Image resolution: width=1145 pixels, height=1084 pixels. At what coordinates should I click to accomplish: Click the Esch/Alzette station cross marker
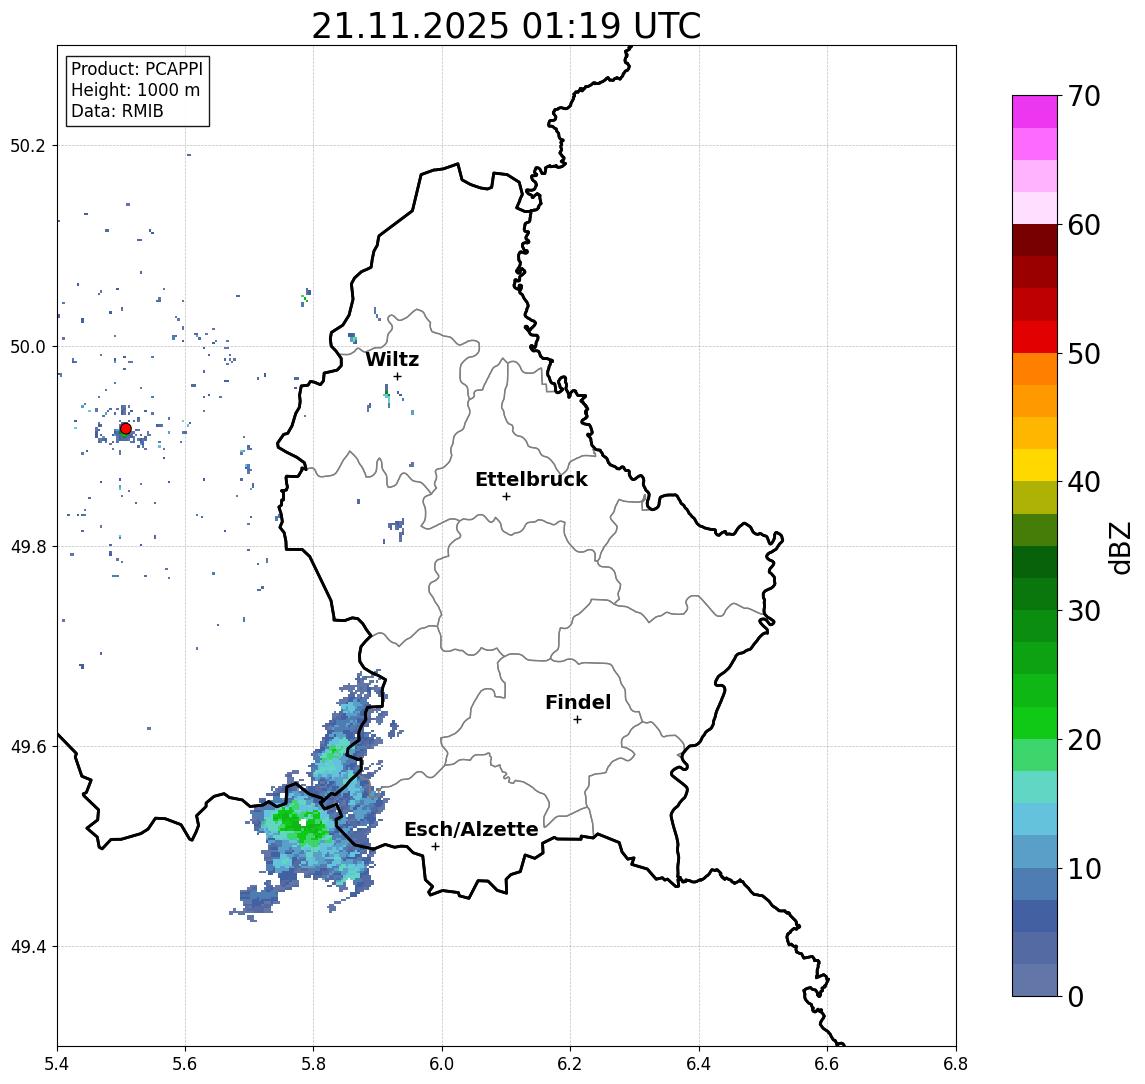pos(435,847)
